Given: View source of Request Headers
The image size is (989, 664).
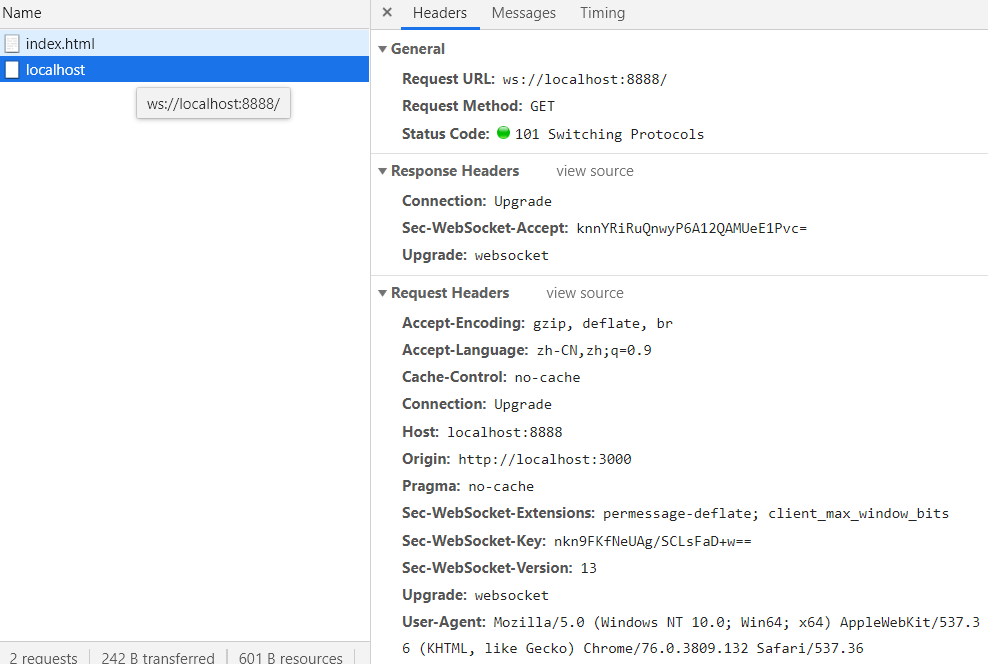Looking at the screenshot, I should click(x=584, y=293).
